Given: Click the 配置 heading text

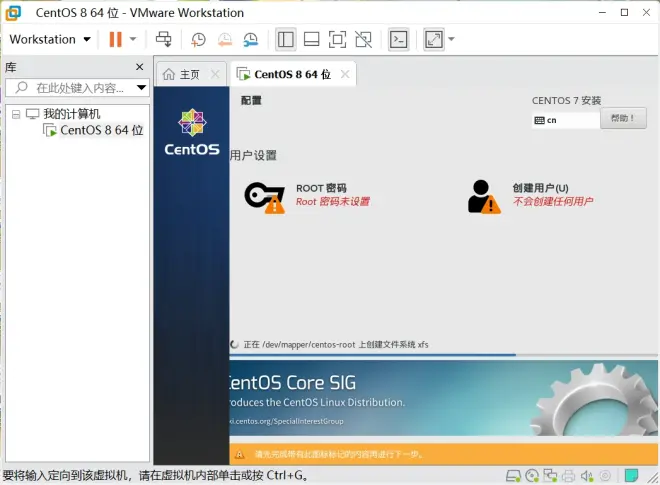Looking at the screenshot, I should click(251, 101).
